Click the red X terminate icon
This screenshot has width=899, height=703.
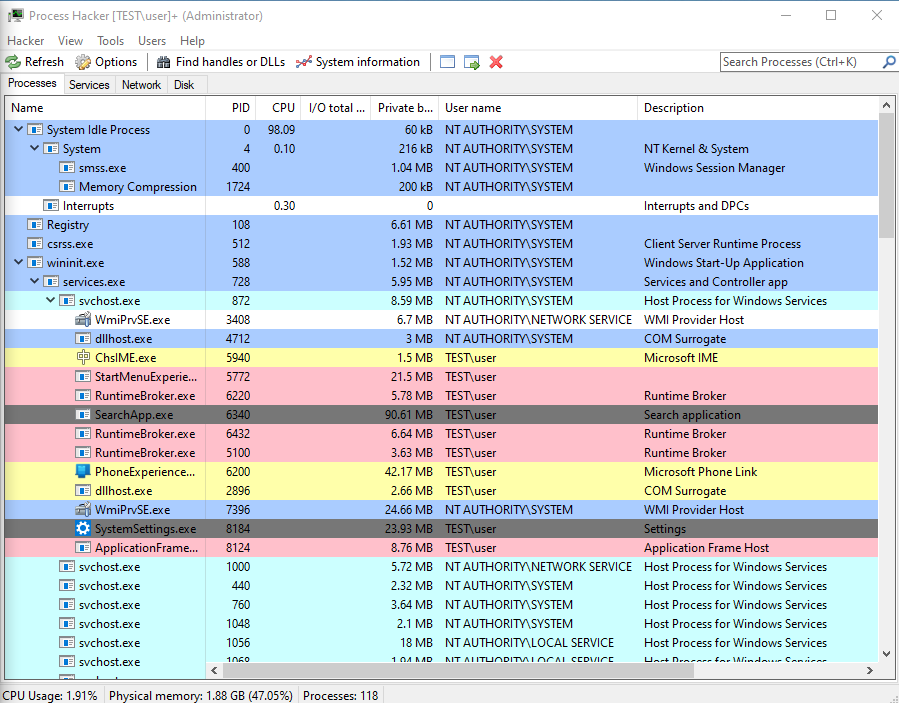pyautogui.click(x=496, y=62)
